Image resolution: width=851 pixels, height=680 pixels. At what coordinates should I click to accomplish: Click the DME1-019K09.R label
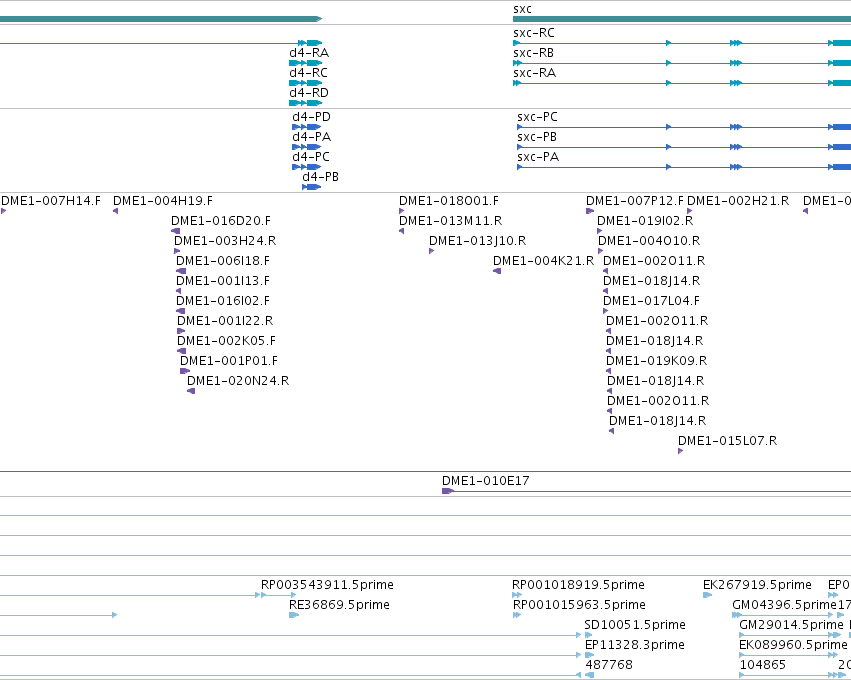click(x=657, y=361)
